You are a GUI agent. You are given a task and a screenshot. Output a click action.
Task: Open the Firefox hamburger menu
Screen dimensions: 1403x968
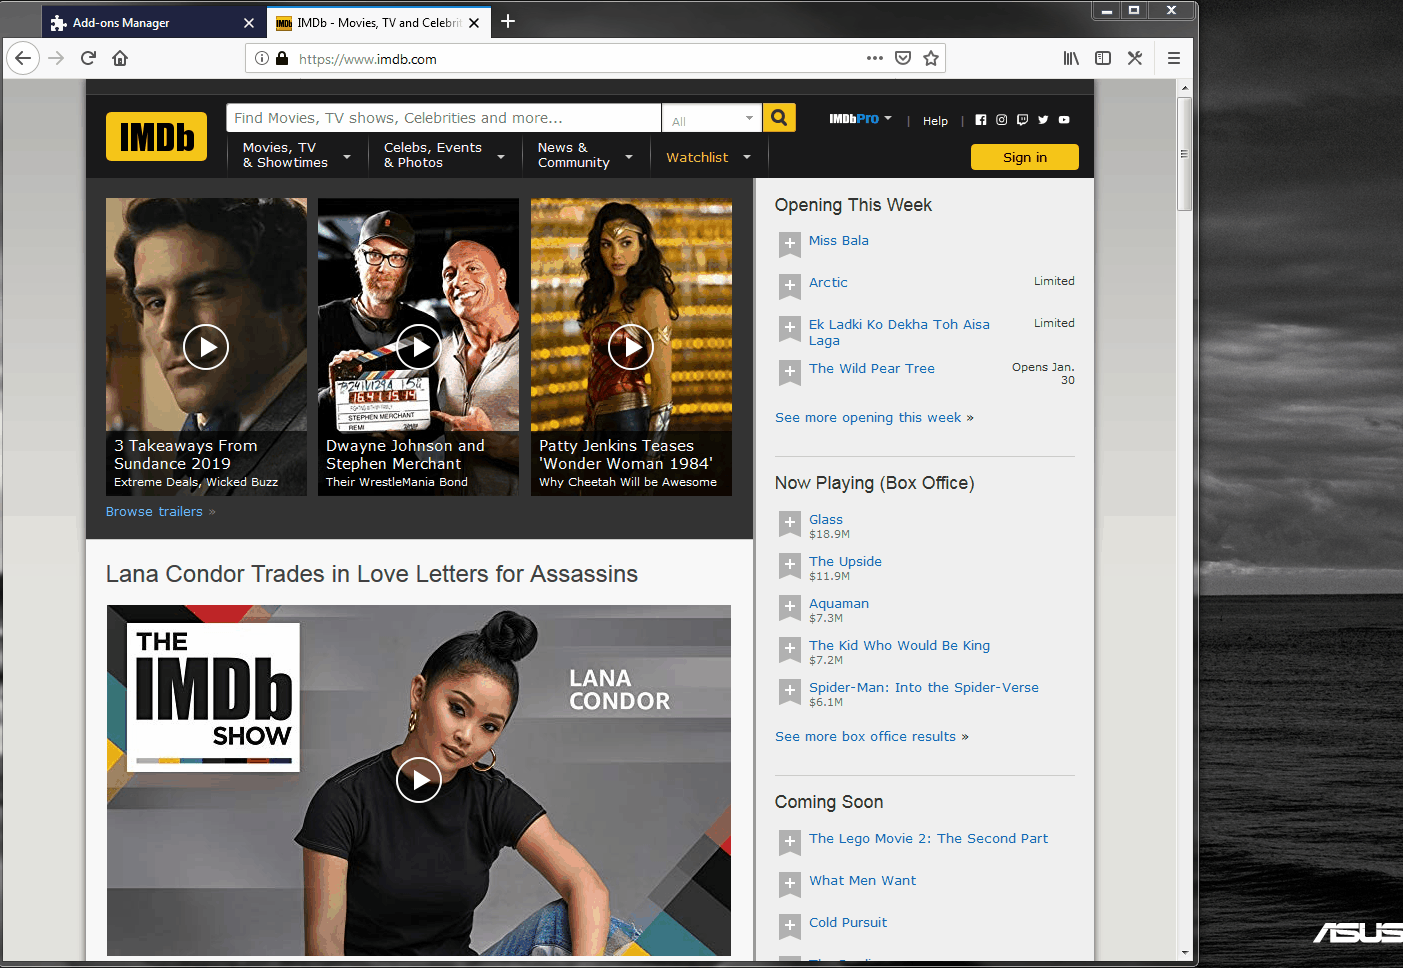[x=1174, y=58]
